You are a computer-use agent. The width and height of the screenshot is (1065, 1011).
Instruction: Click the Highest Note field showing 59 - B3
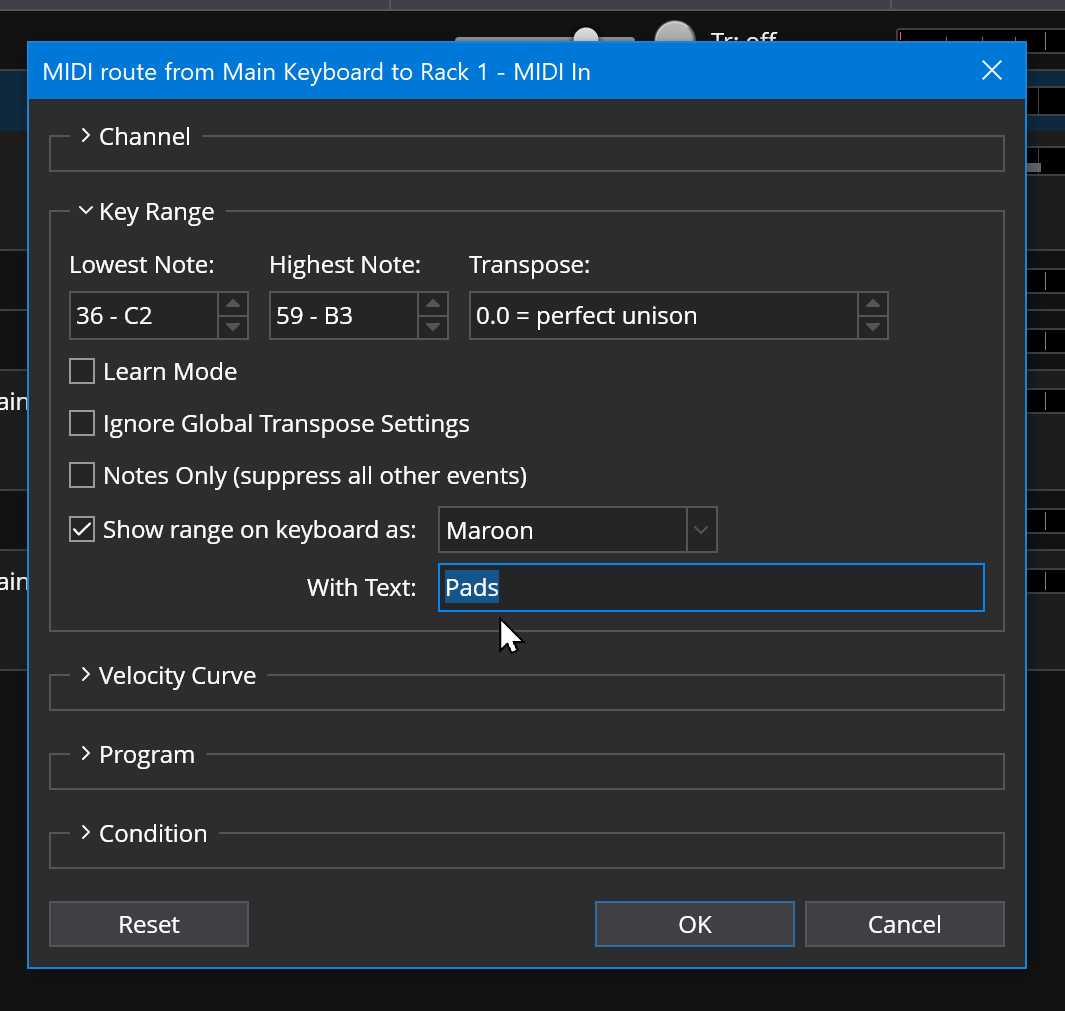click(x=343, y=315)
